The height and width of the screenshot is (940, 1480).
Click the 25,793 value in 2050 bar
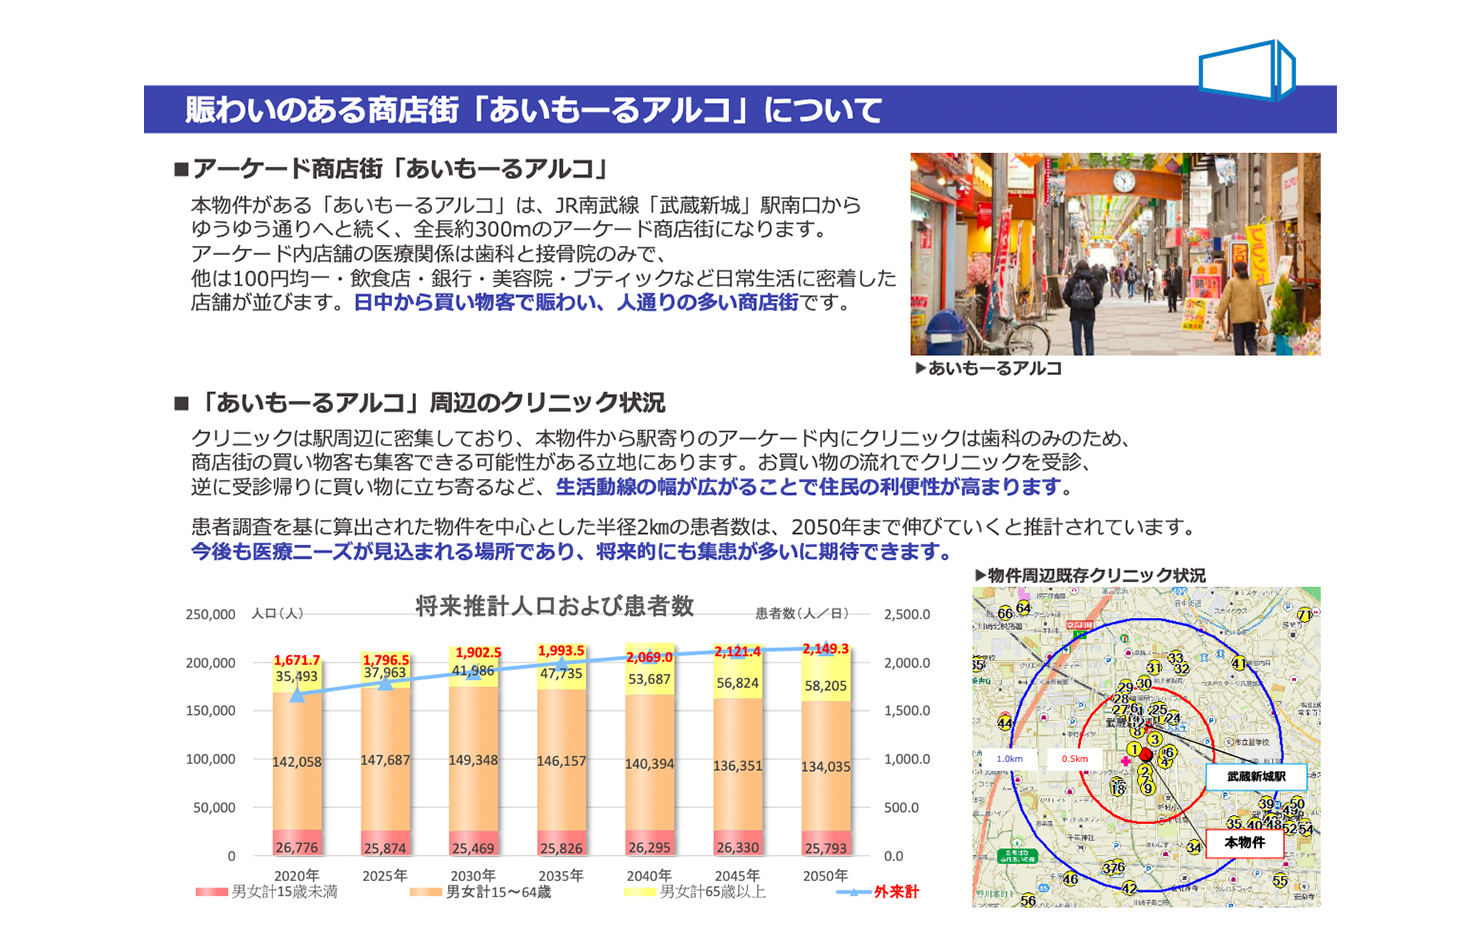825,847
